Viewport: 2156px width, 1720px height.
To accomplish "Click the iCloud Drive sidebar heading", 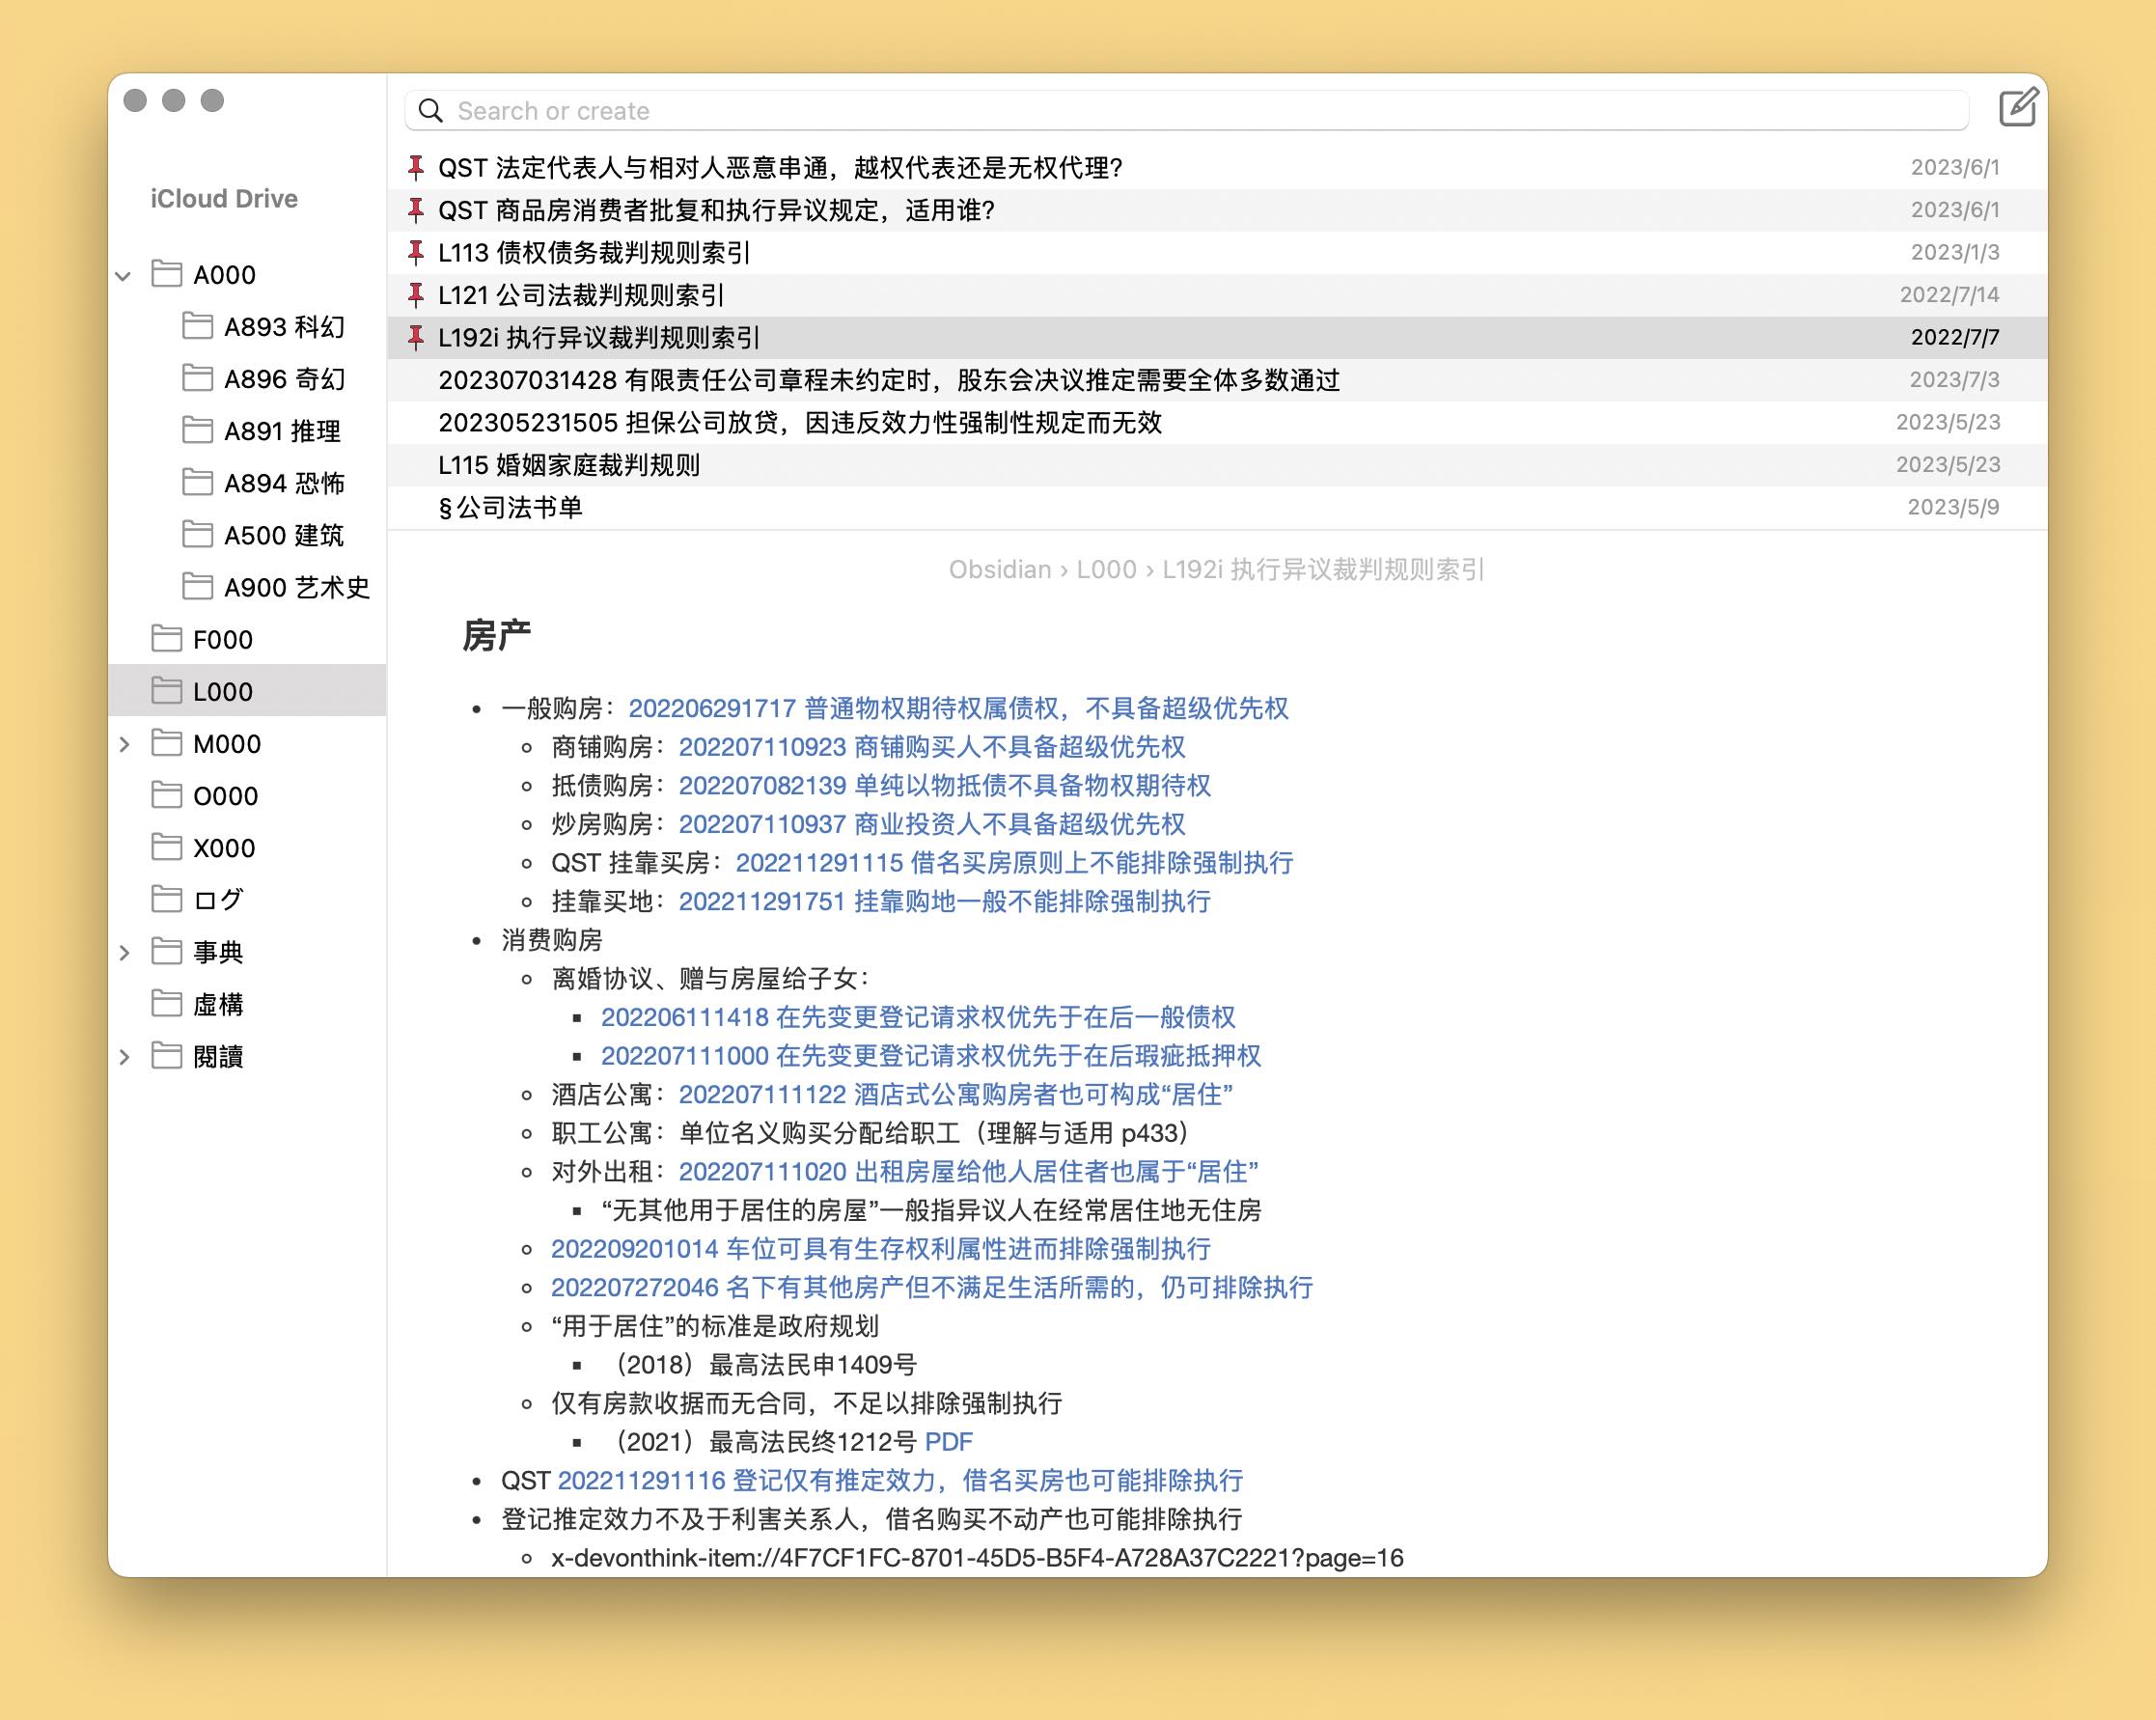I will coord(224,198).
